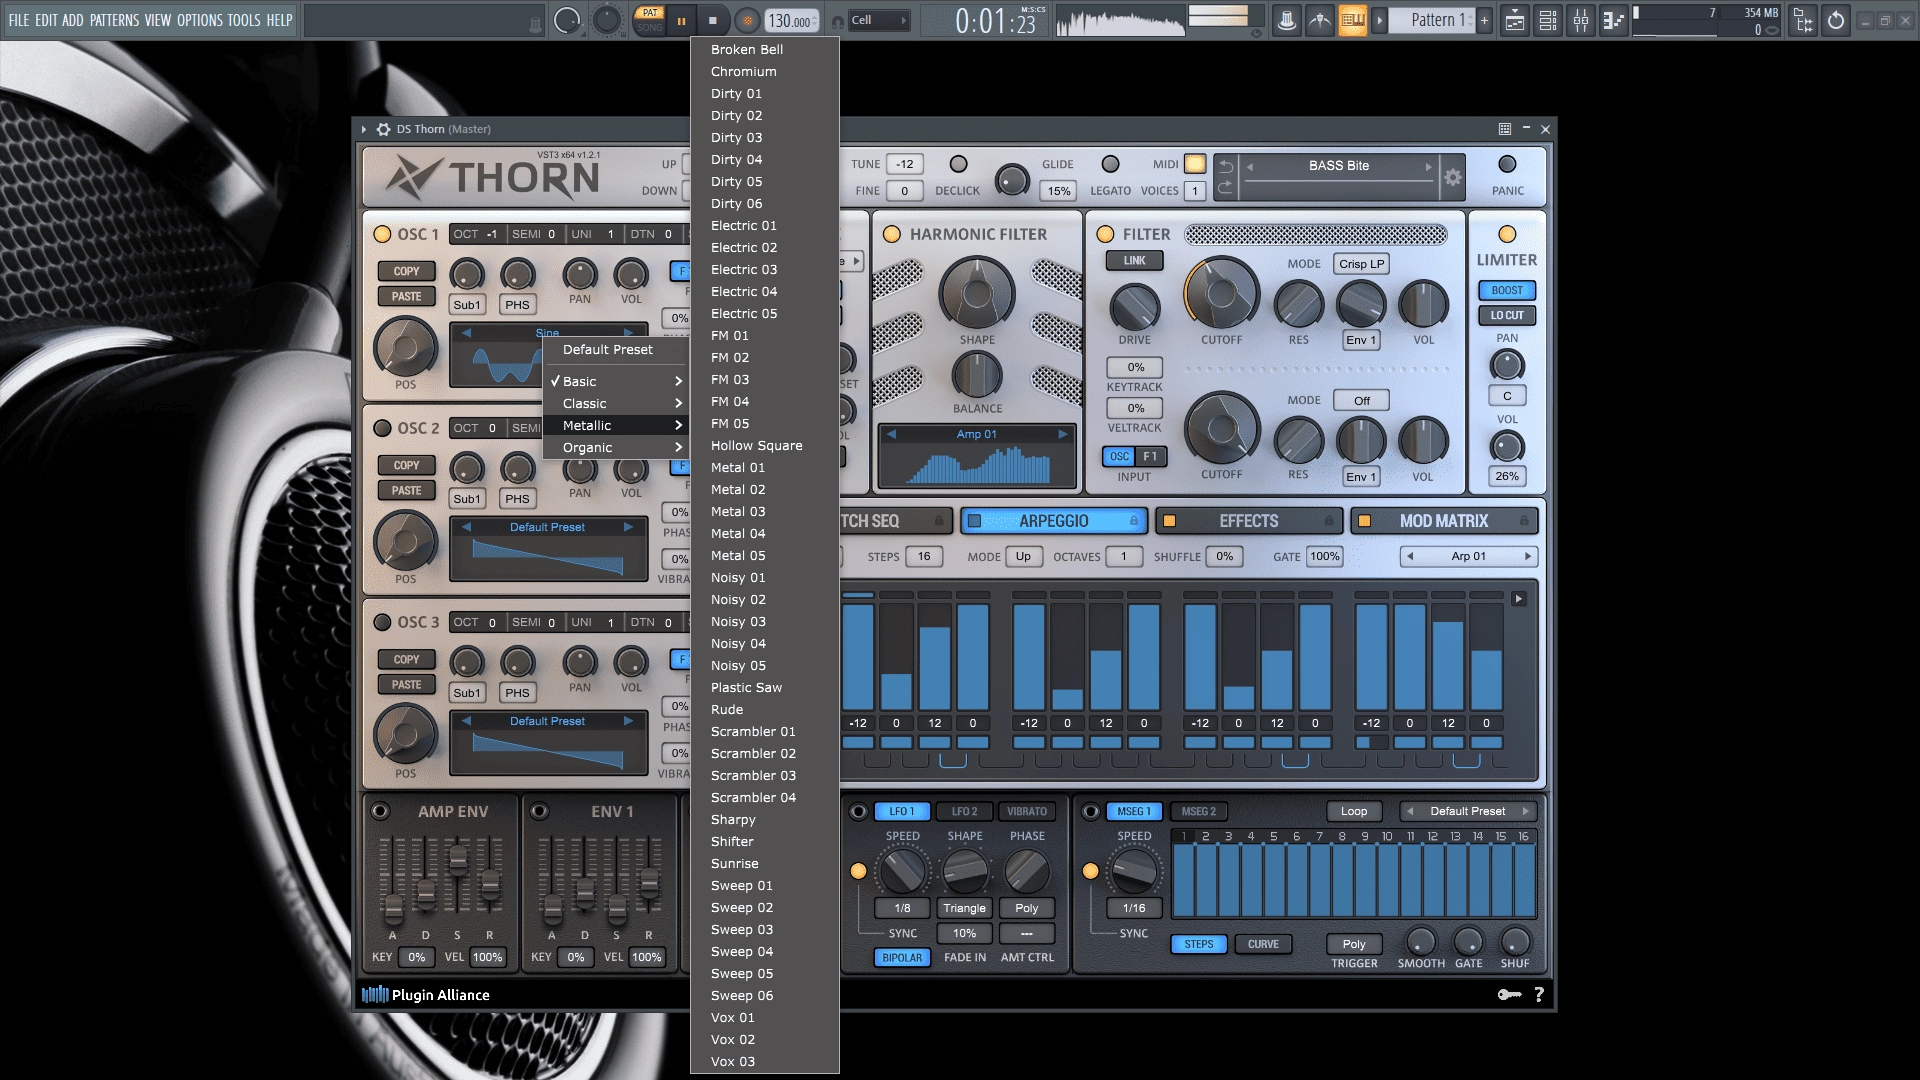
Task: Click the Thorn redo arrow icon
Action: [x=1226, y=188]
